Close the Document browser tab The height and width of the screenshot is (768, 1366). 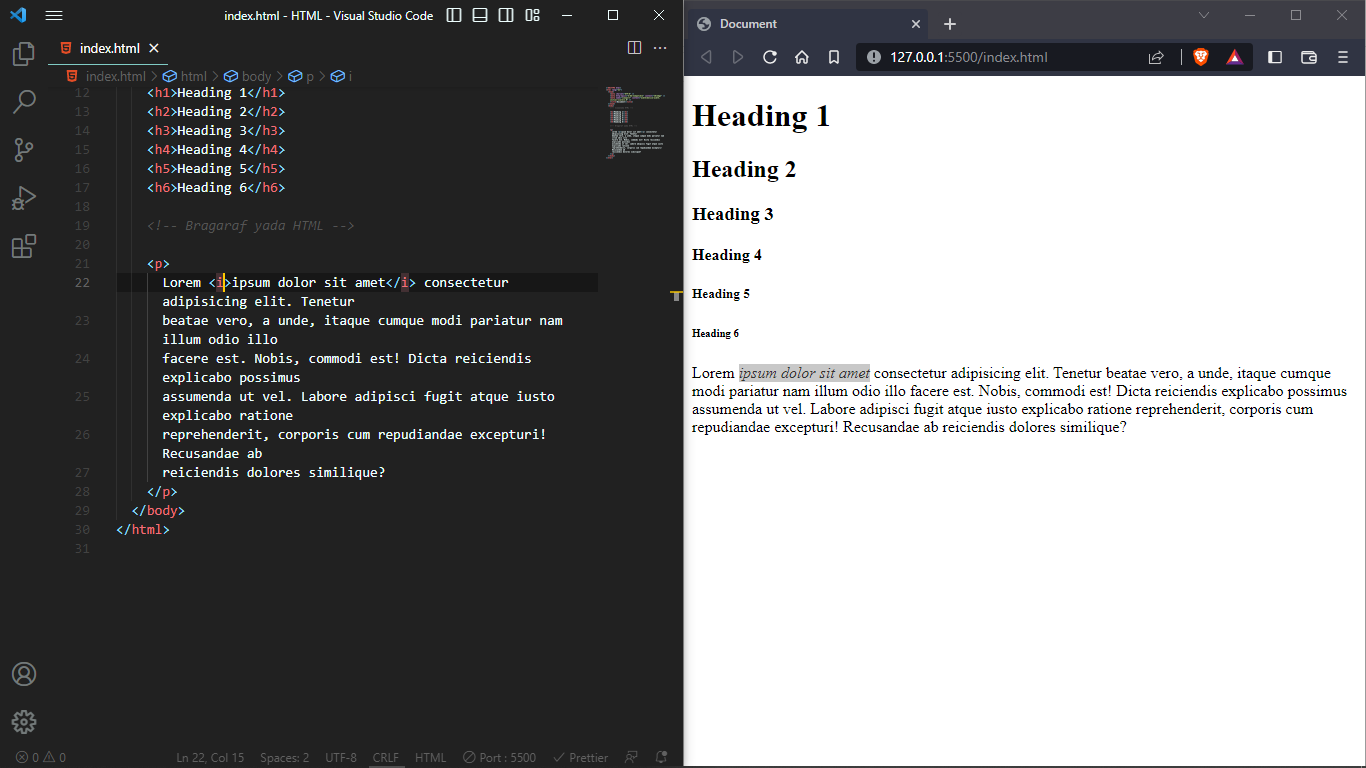[x=915, y=24]
